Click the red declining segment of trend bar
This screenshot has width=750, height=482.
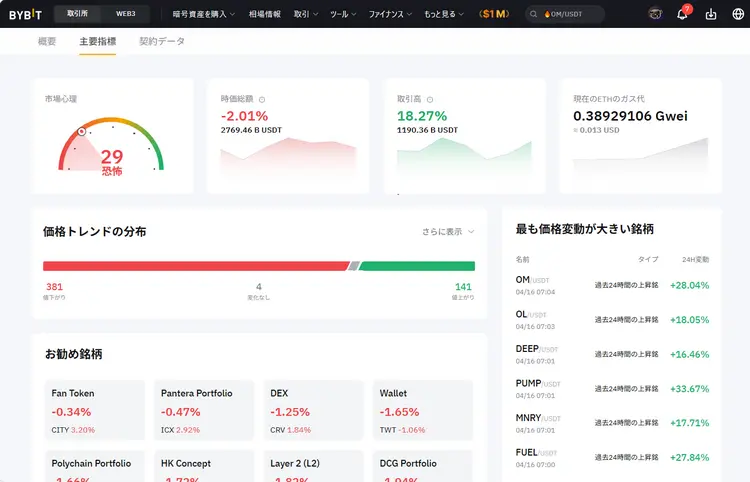pos(196,266)
